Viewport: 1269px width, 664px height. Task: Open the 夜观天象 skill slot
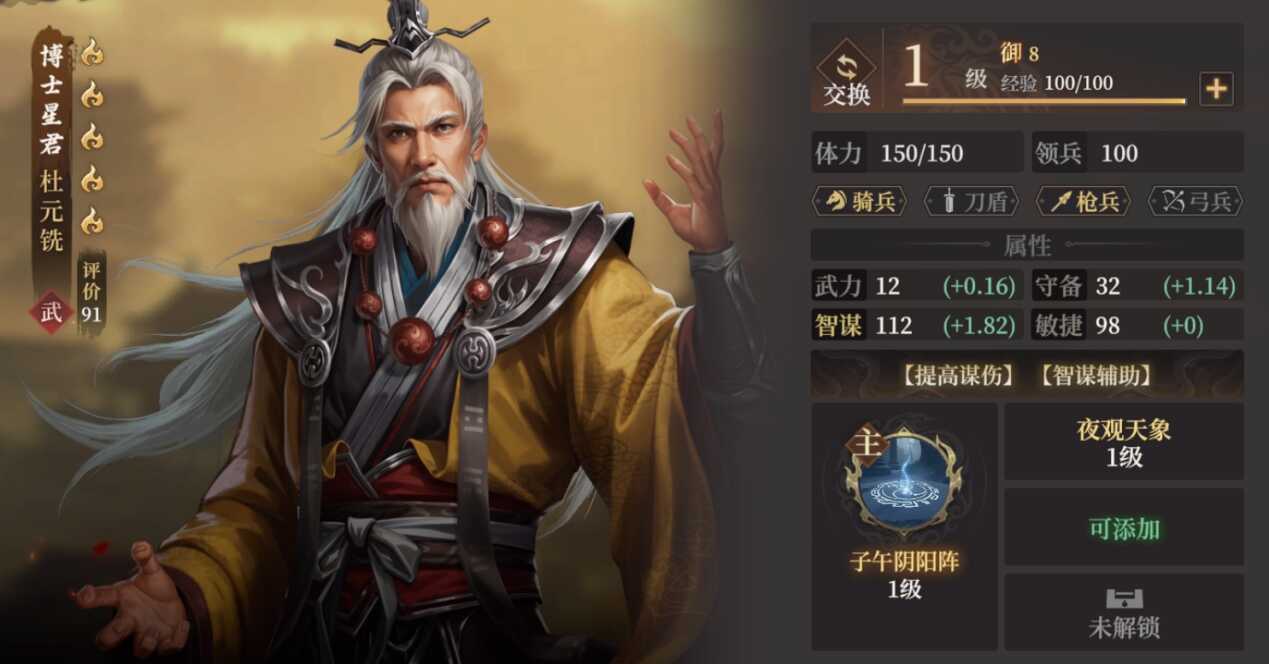pyautogui.click(x=1124, y=443)
